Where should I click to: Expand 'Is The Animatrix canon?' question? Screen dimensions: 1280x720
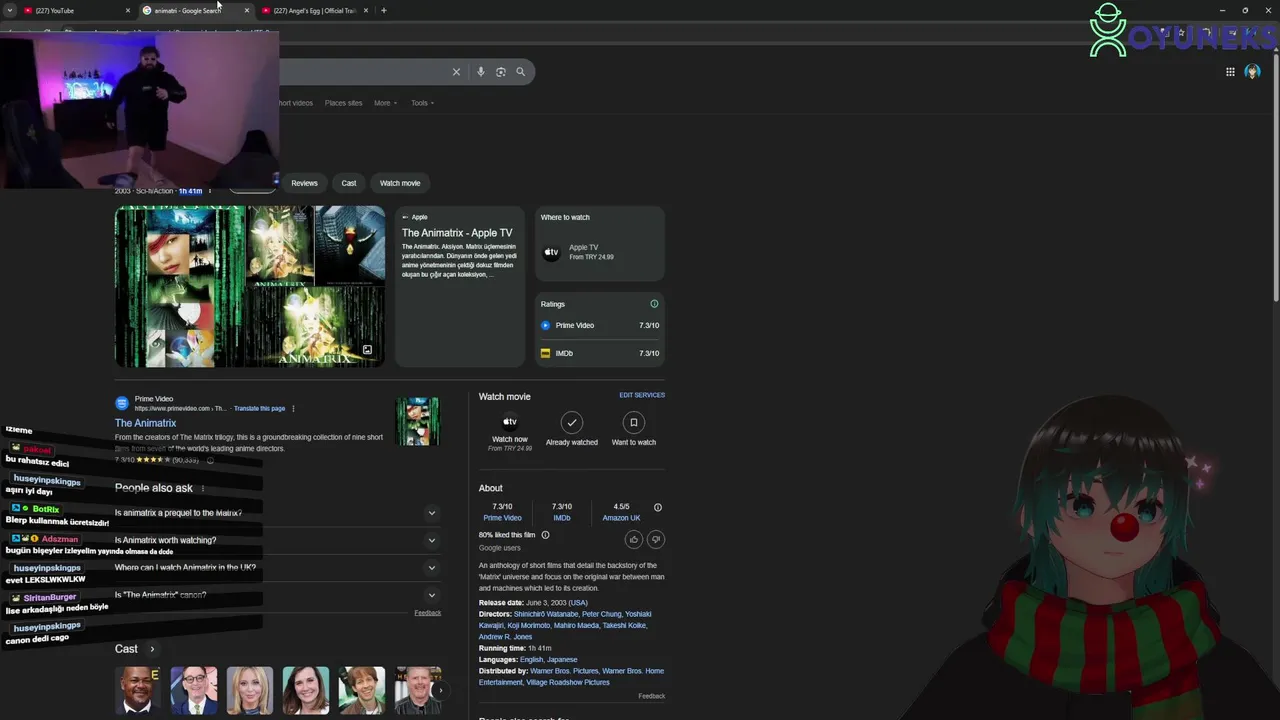277,595
